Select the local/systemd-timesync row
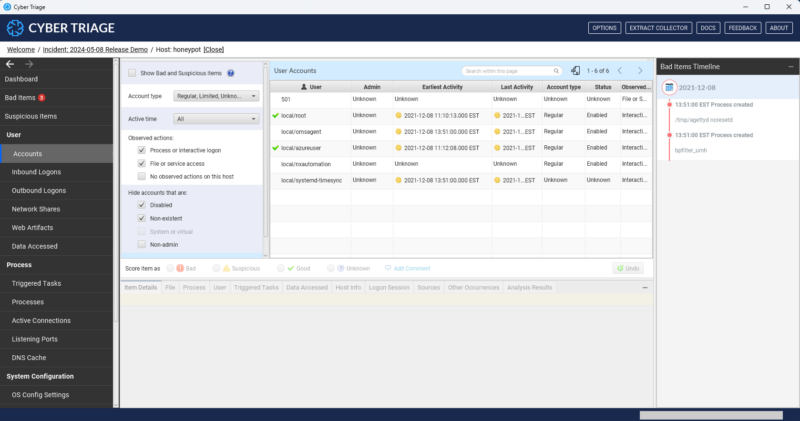 click(461, 180)
